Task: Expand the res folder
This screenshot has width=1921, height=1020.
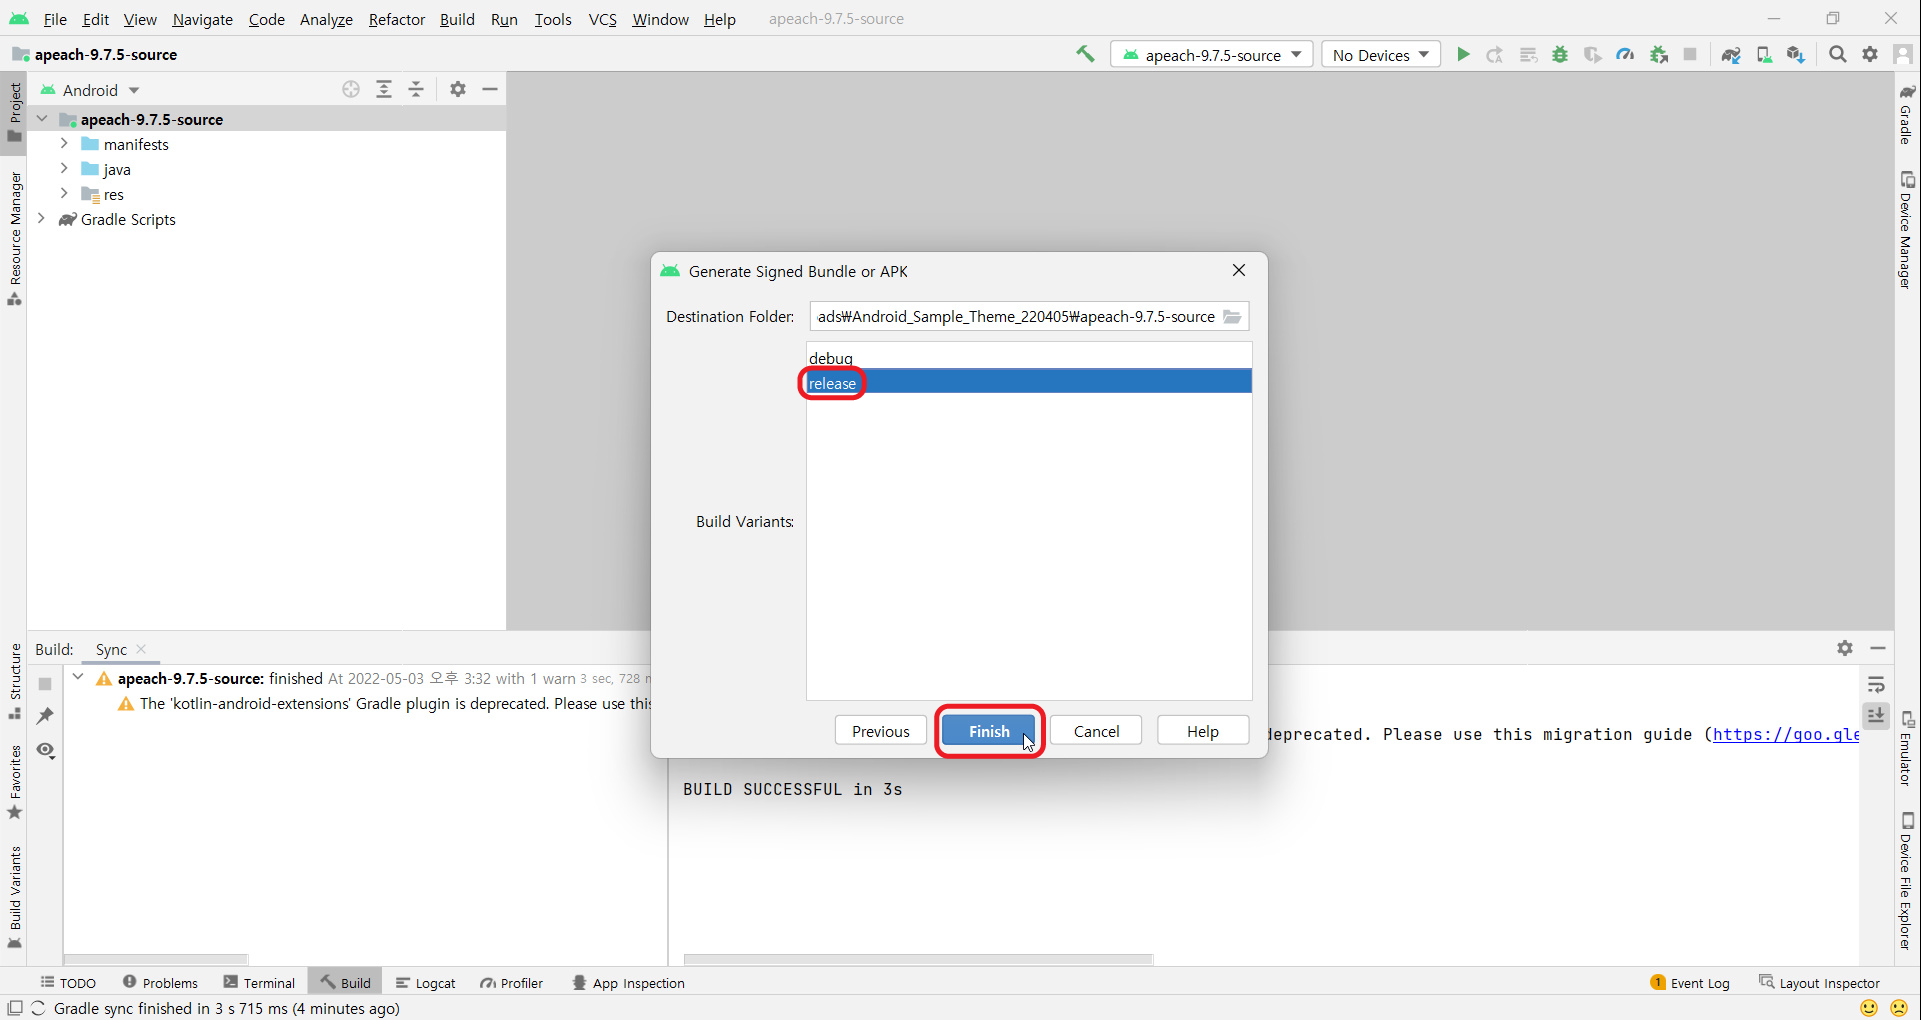Action: [64, 194]
